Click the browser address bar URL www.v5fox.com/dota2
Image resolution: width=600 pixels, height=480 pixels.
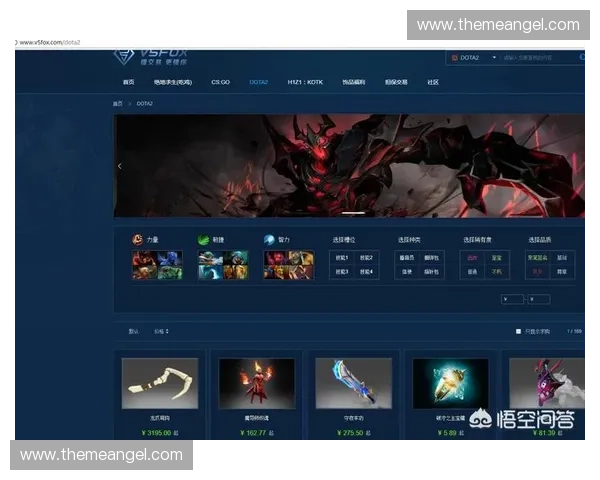tap(50, 42)
